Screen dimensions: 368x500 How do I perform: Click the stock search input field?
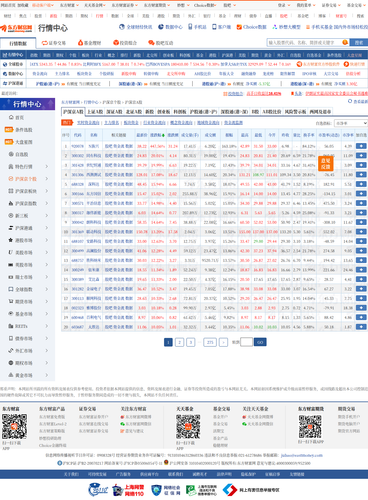click(304, 42)
